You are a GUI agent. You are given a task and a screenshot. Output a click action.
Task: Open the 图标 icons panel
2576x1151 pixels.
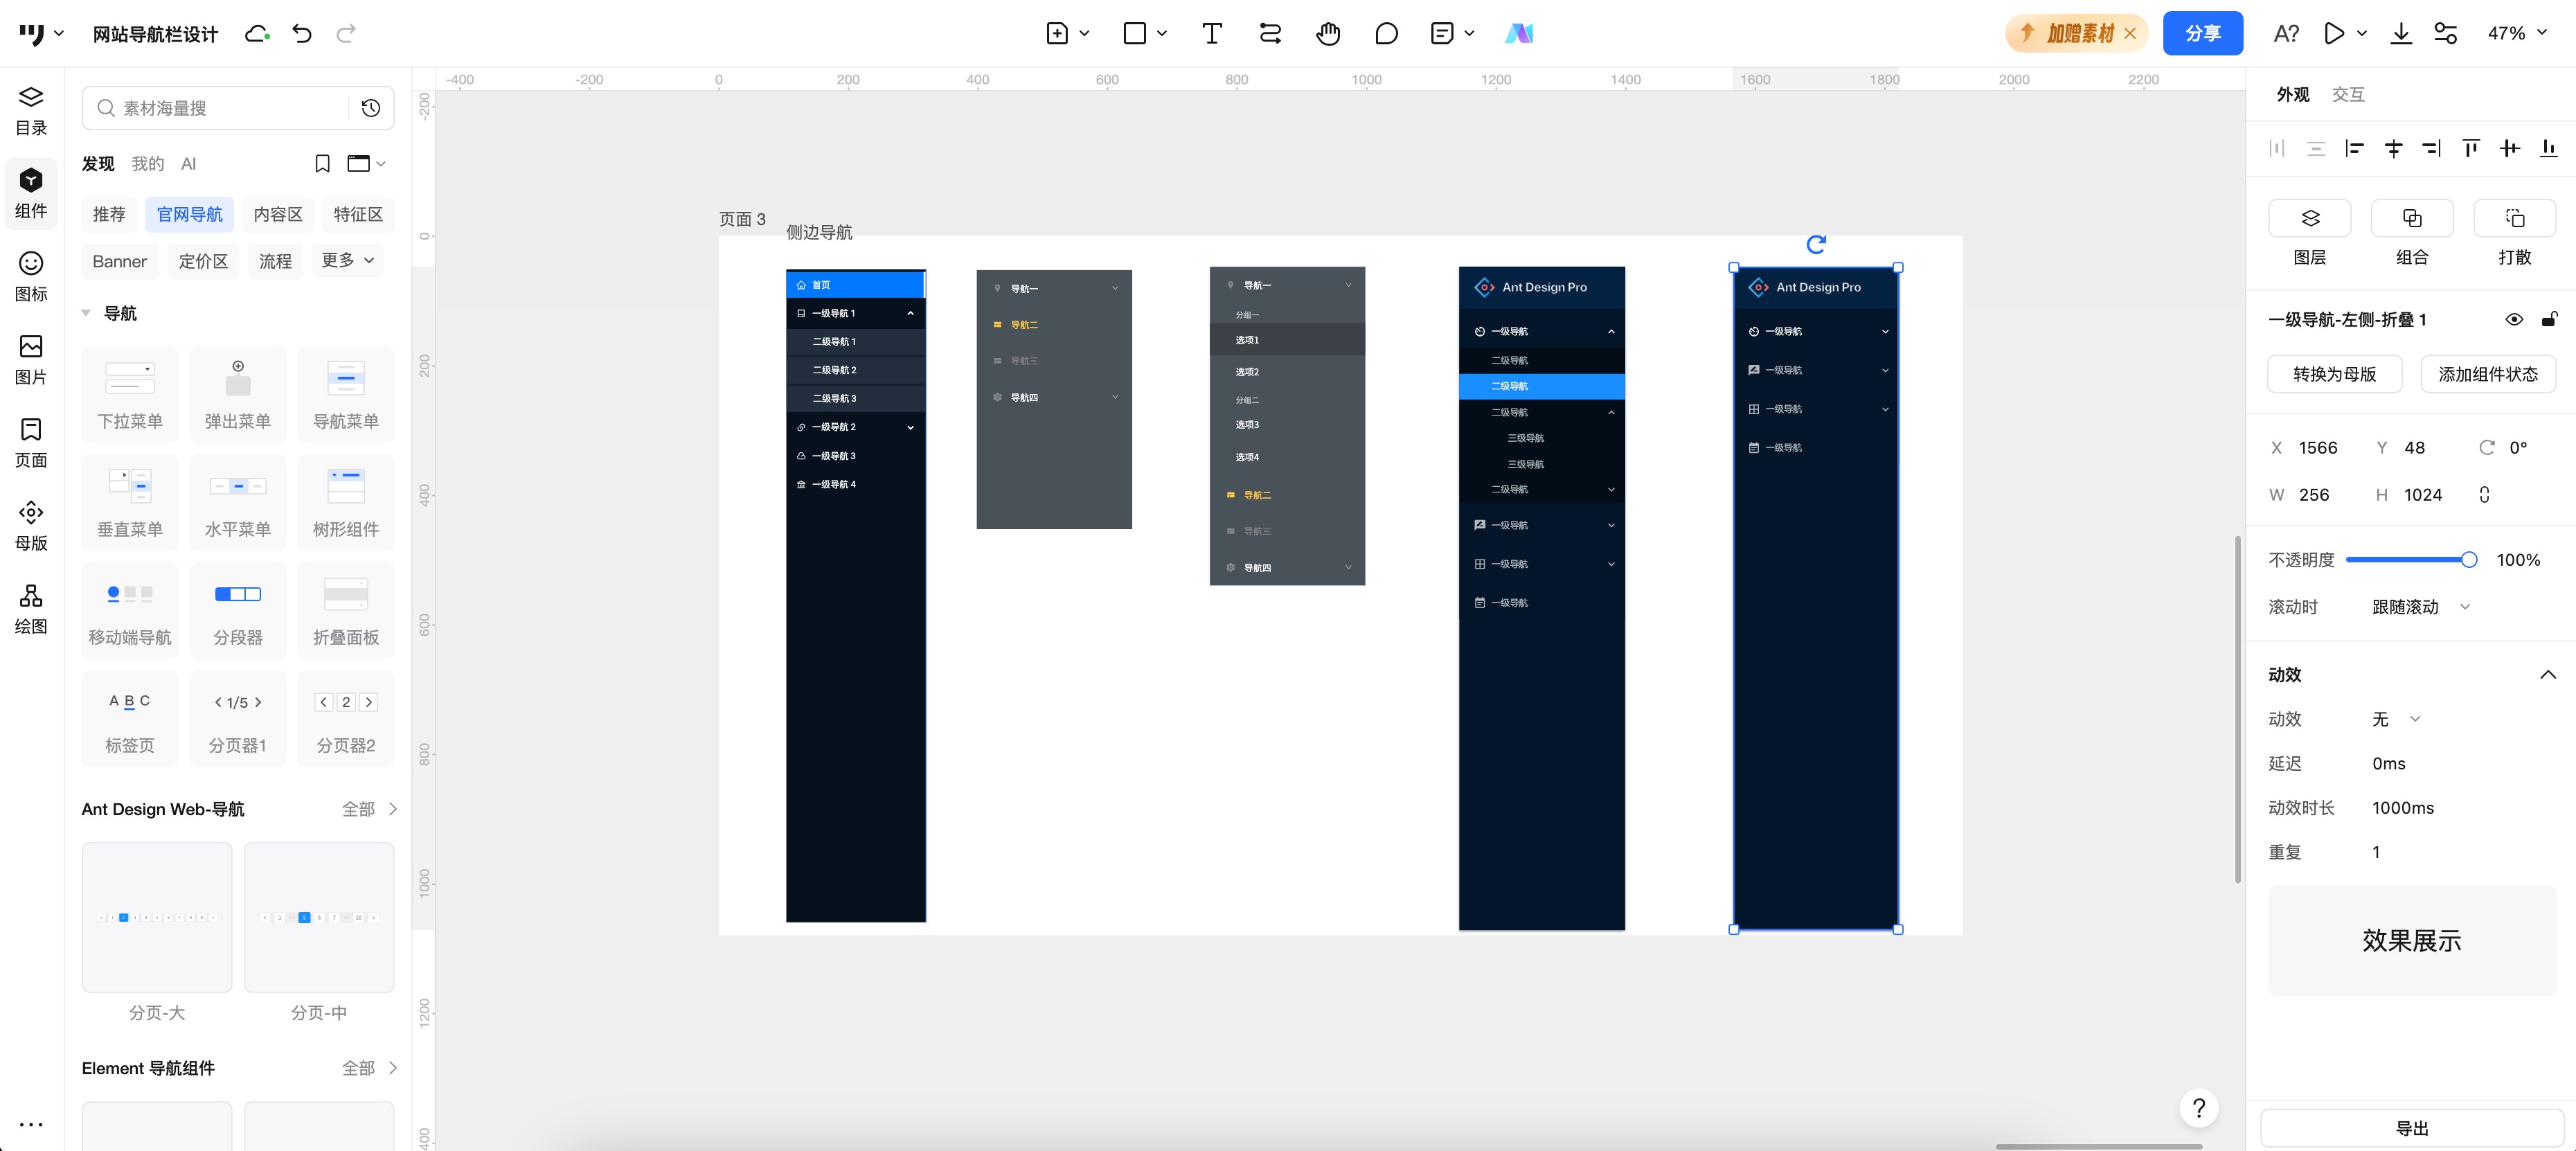click(31, 276)
